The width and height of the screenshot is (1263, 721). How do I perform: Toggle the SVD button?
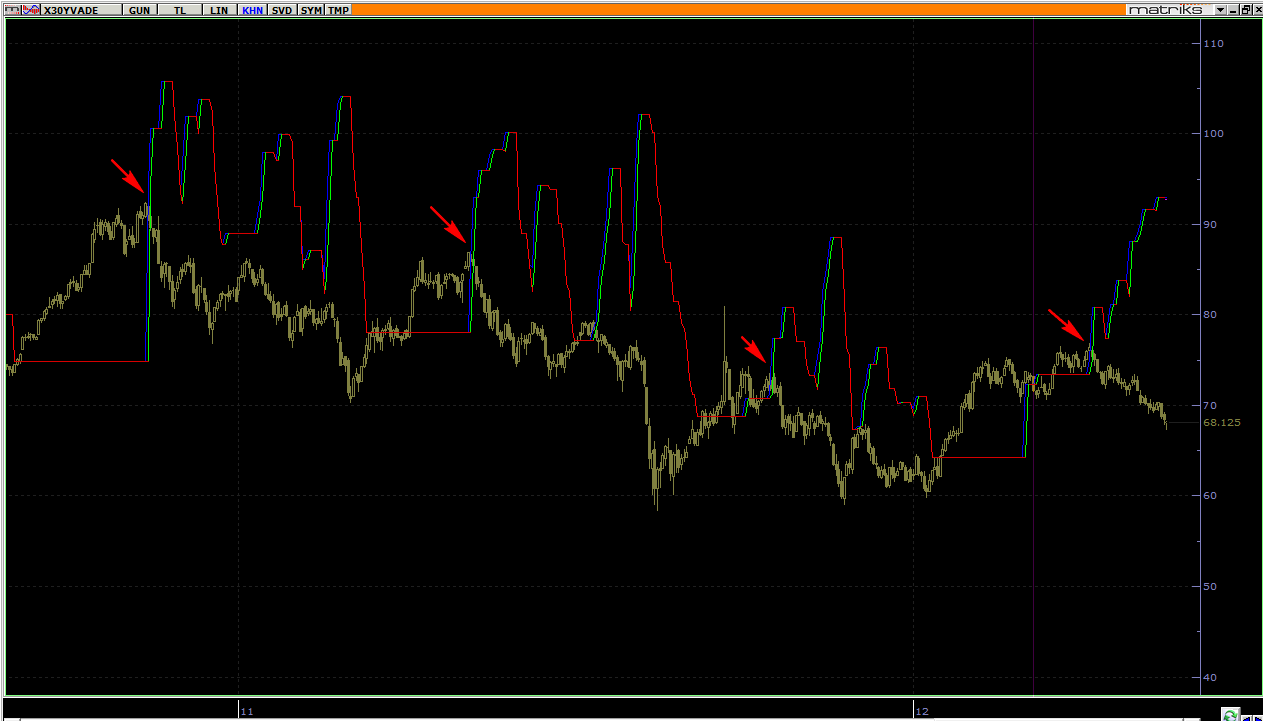pyautogui.click(x=282, y=10)
